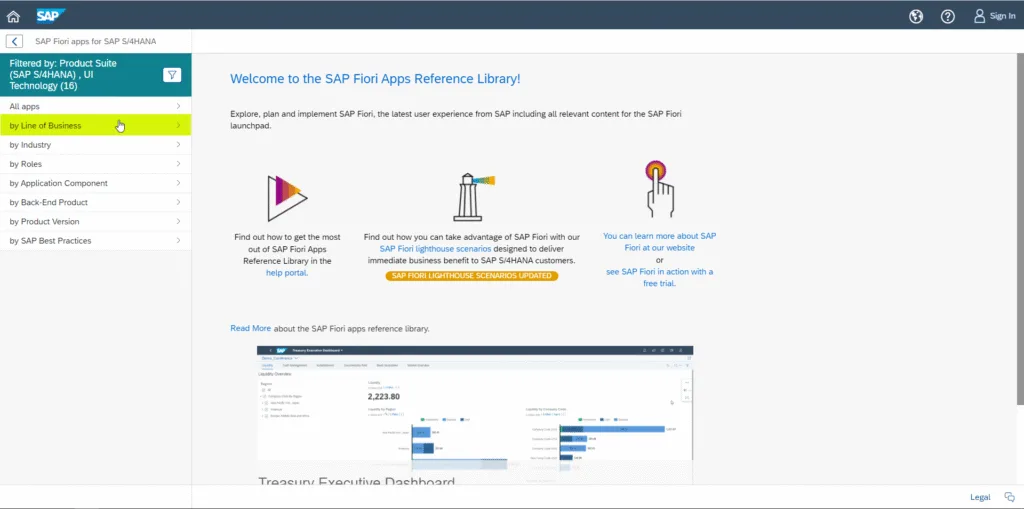The image size is (1024, 509).
Task: Open the Help question mark icon
Action: [948, 16]
